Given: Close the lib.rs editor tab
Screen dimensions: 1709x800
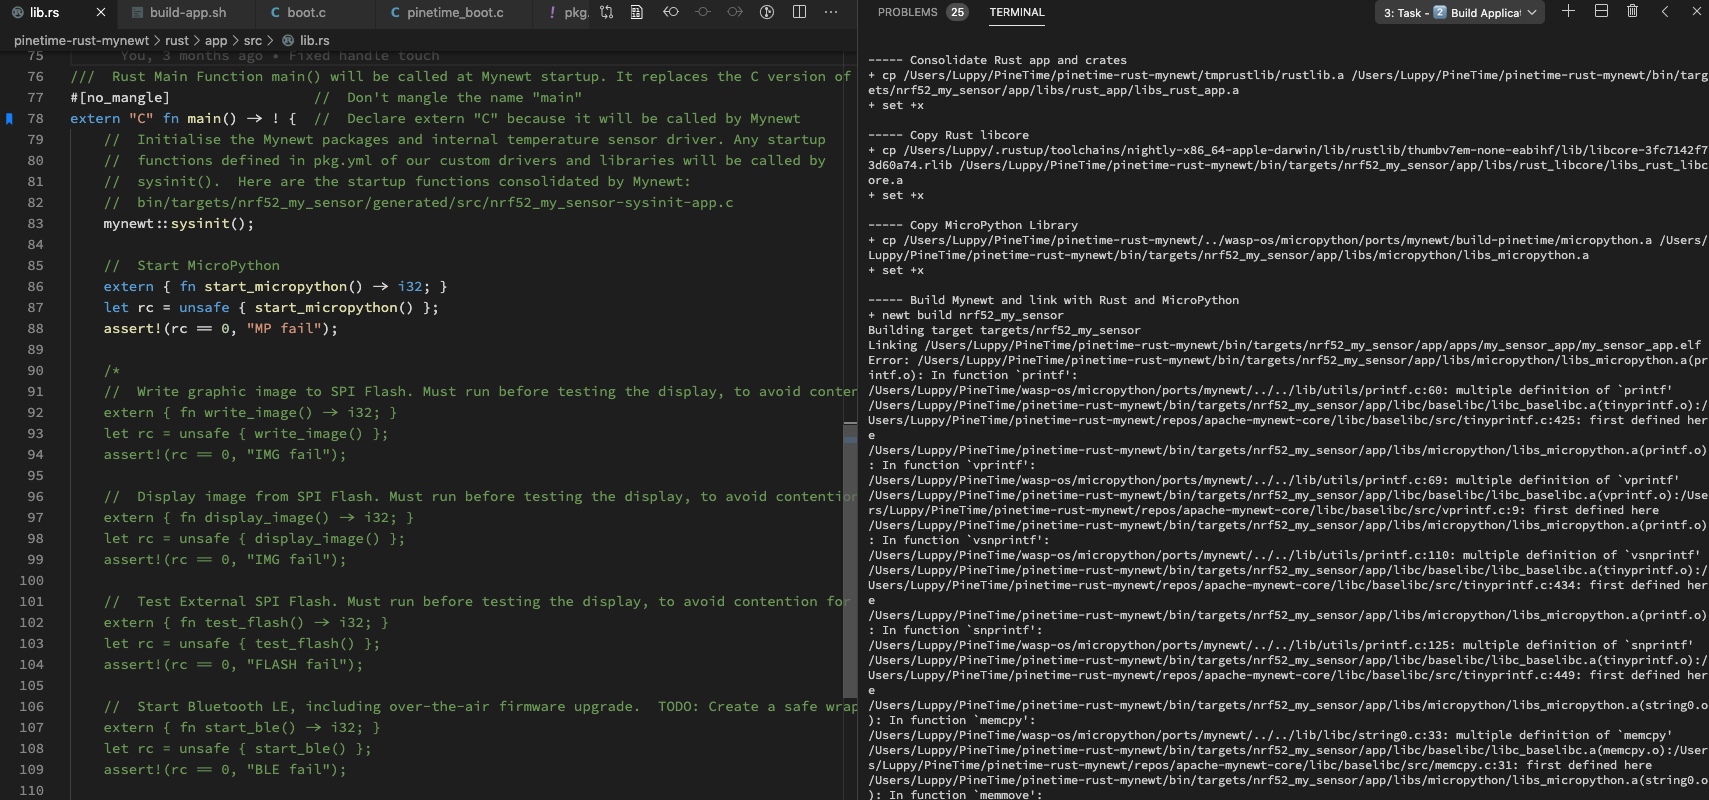Looking at the screenshot, I should tap(100, 13).
